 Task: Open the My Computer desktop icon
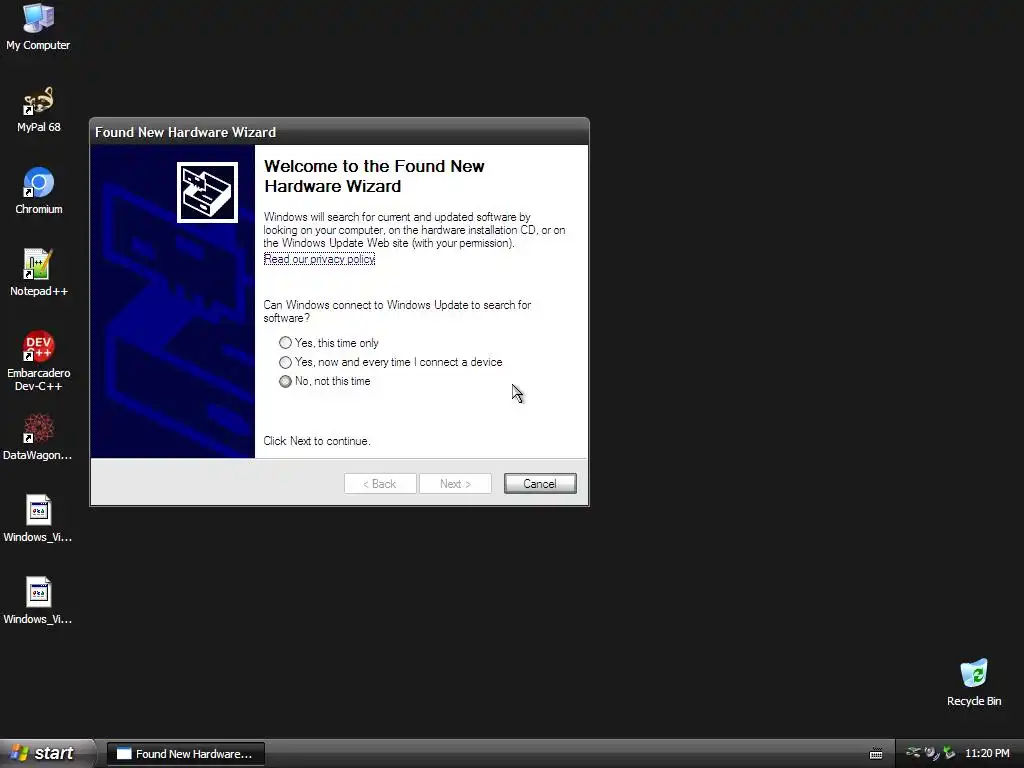[x=38, y=26]
